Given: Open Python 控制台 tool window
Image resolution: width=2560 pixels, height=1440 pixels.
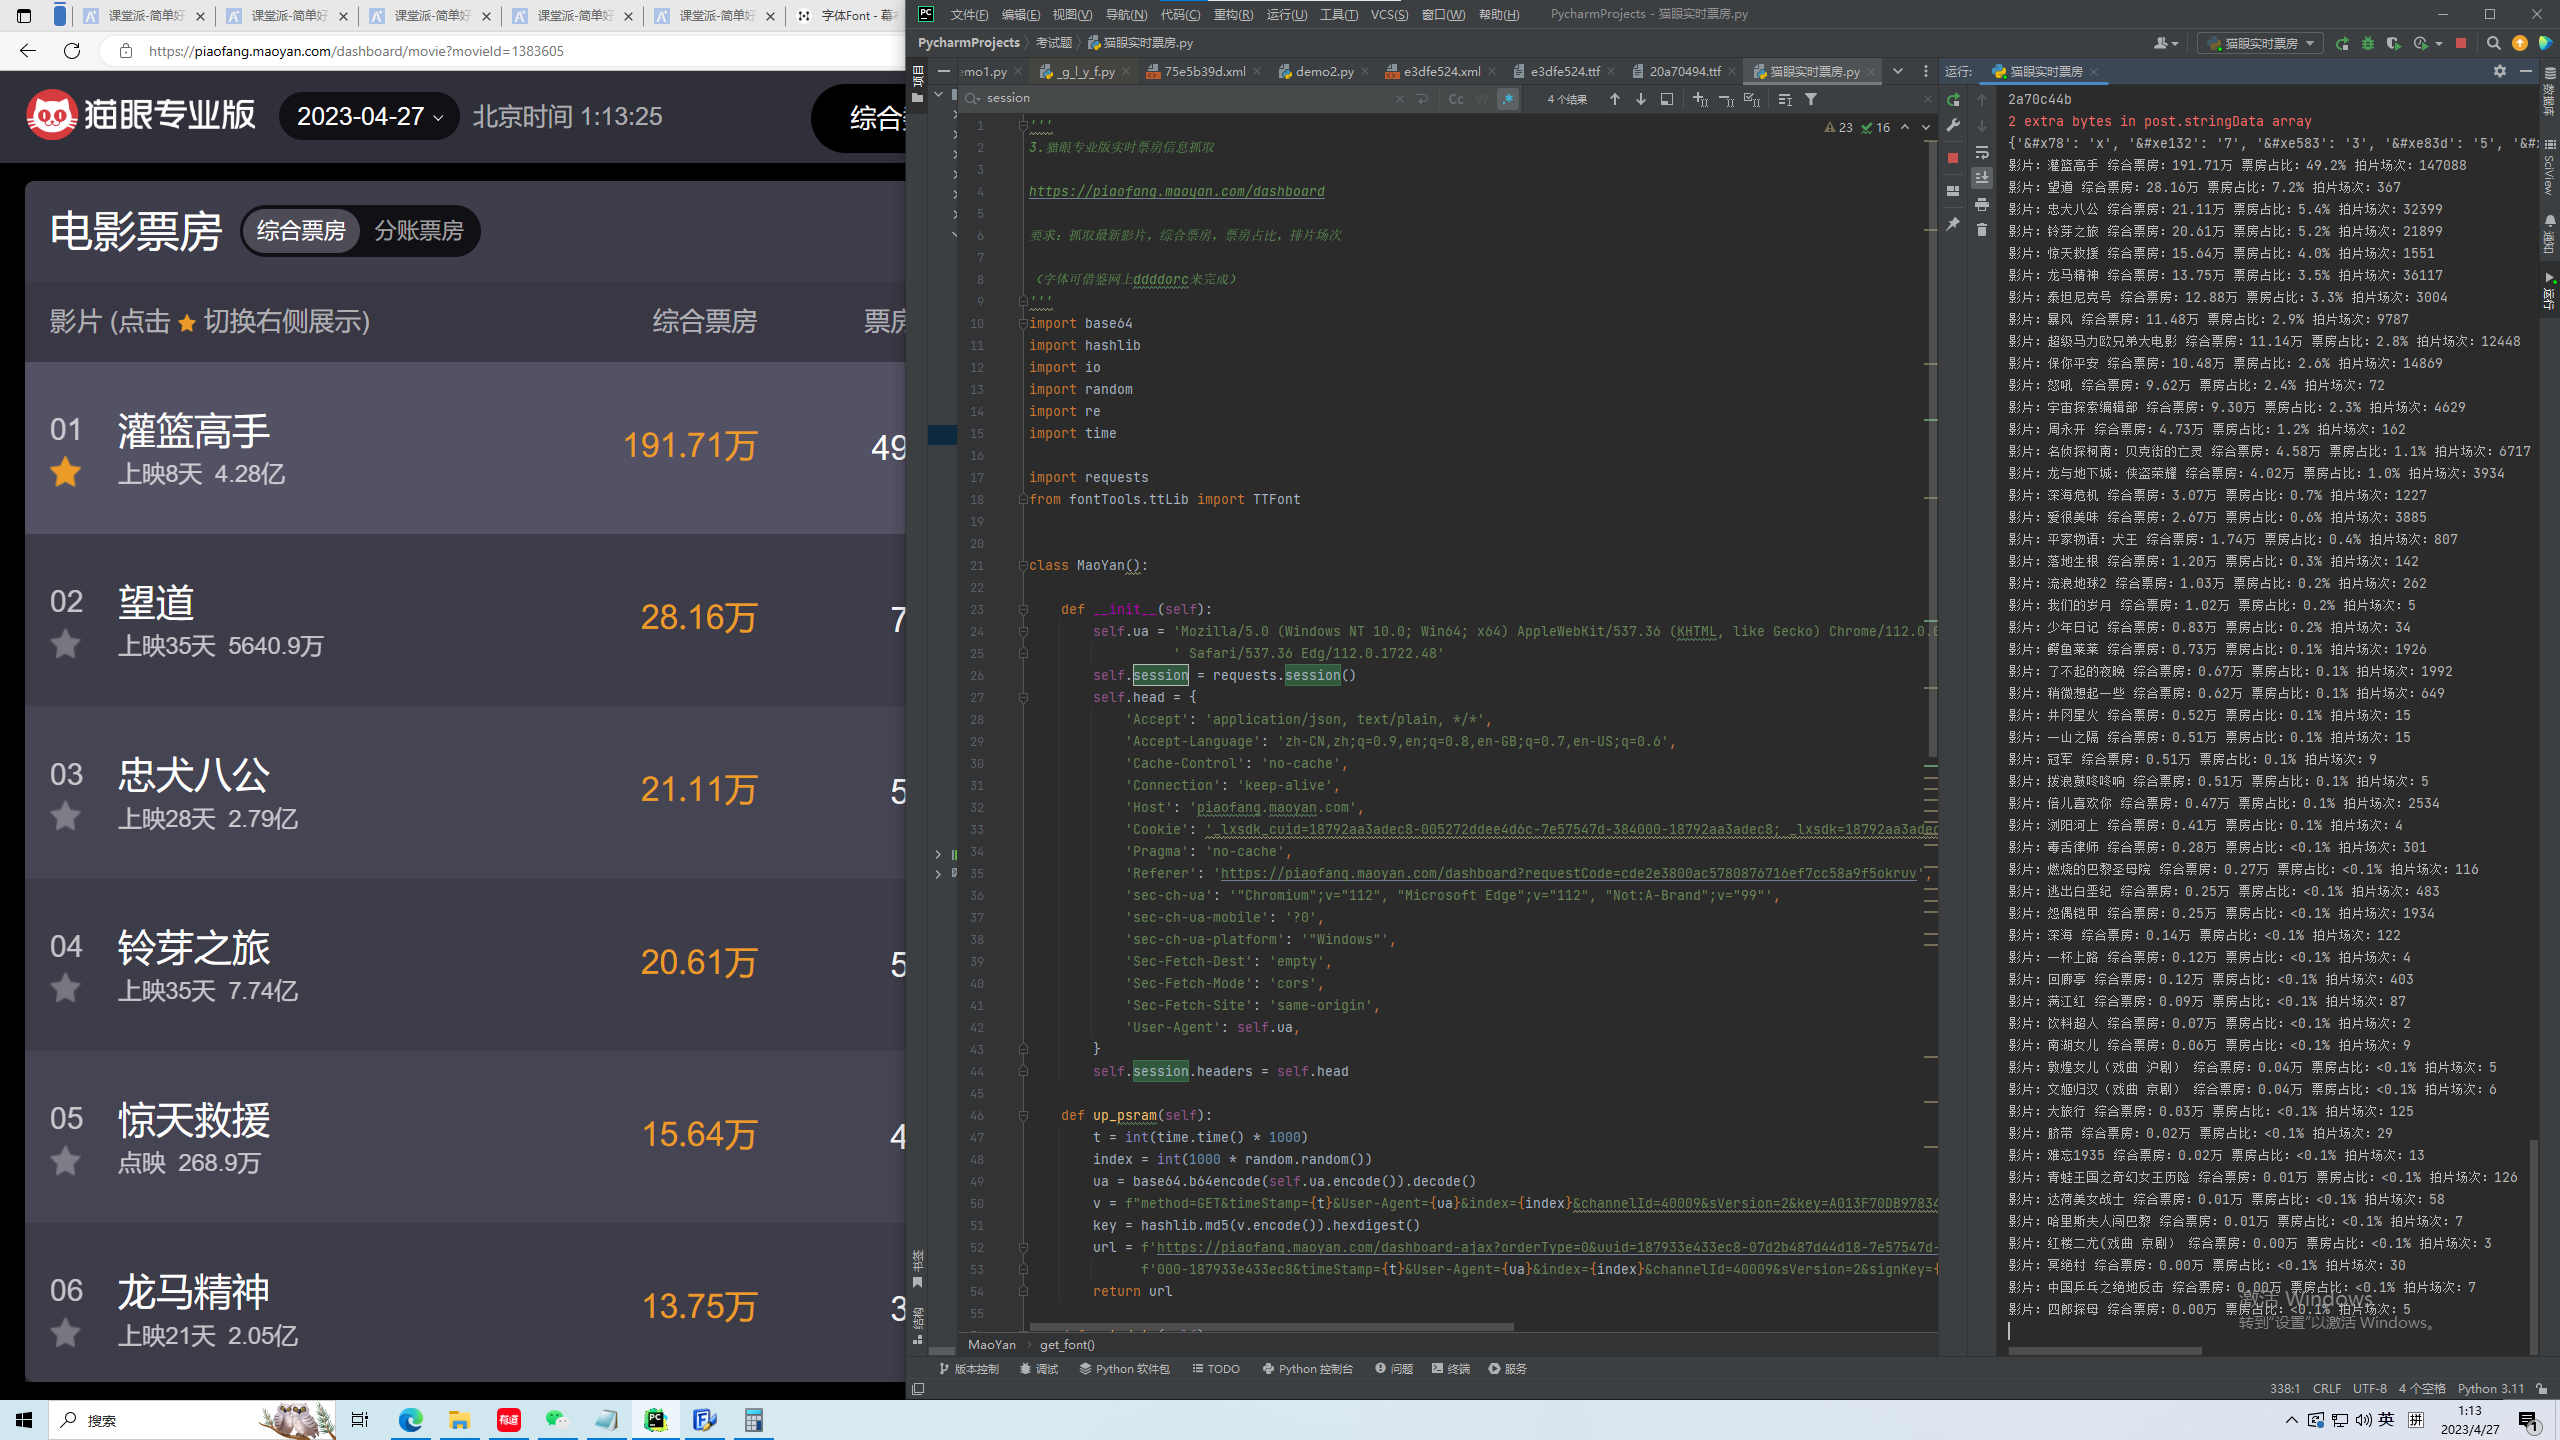Looking at the screenshot, I should (1307, 1369).
